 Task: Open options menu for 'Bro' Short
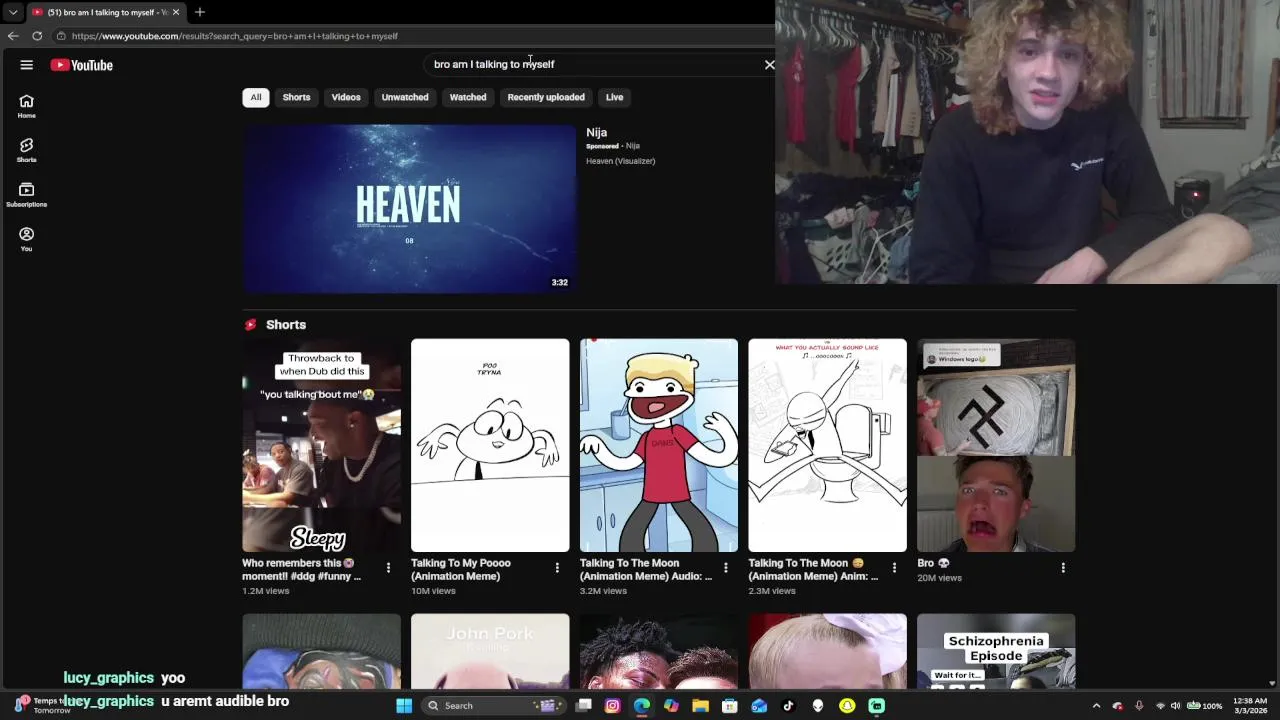[1063, 568]
